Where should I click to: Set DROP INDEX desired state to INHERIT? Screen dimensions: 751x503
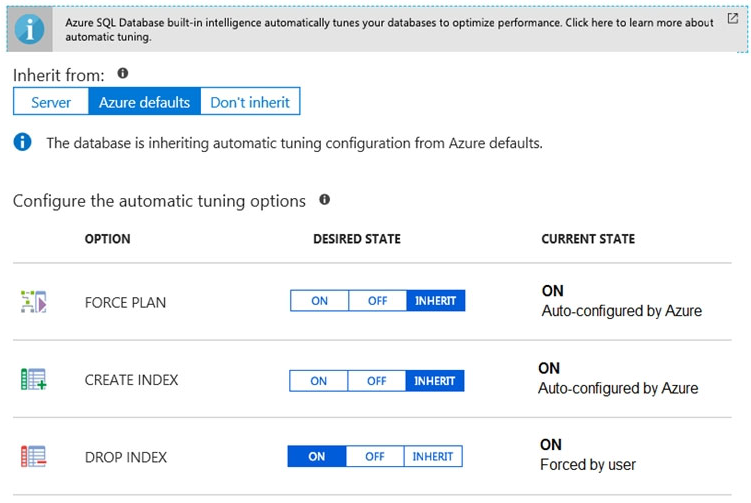tap(433, 457)
